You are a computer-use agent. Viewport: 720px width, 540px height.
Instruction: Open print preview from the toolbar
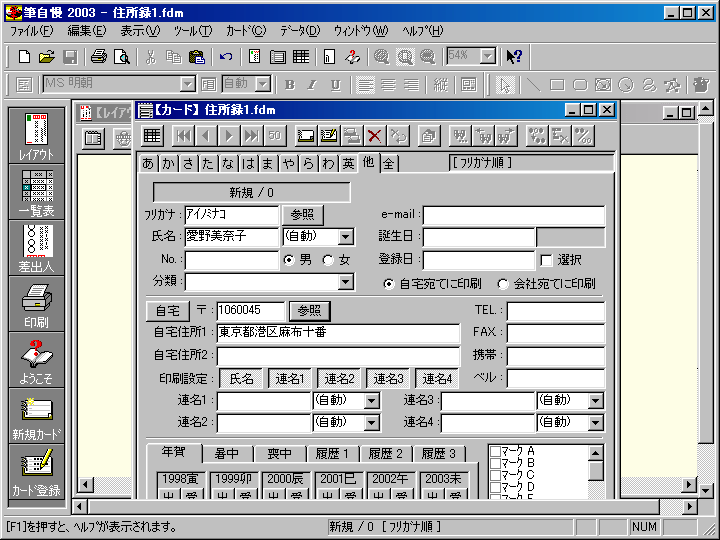(x=122, y=56)
